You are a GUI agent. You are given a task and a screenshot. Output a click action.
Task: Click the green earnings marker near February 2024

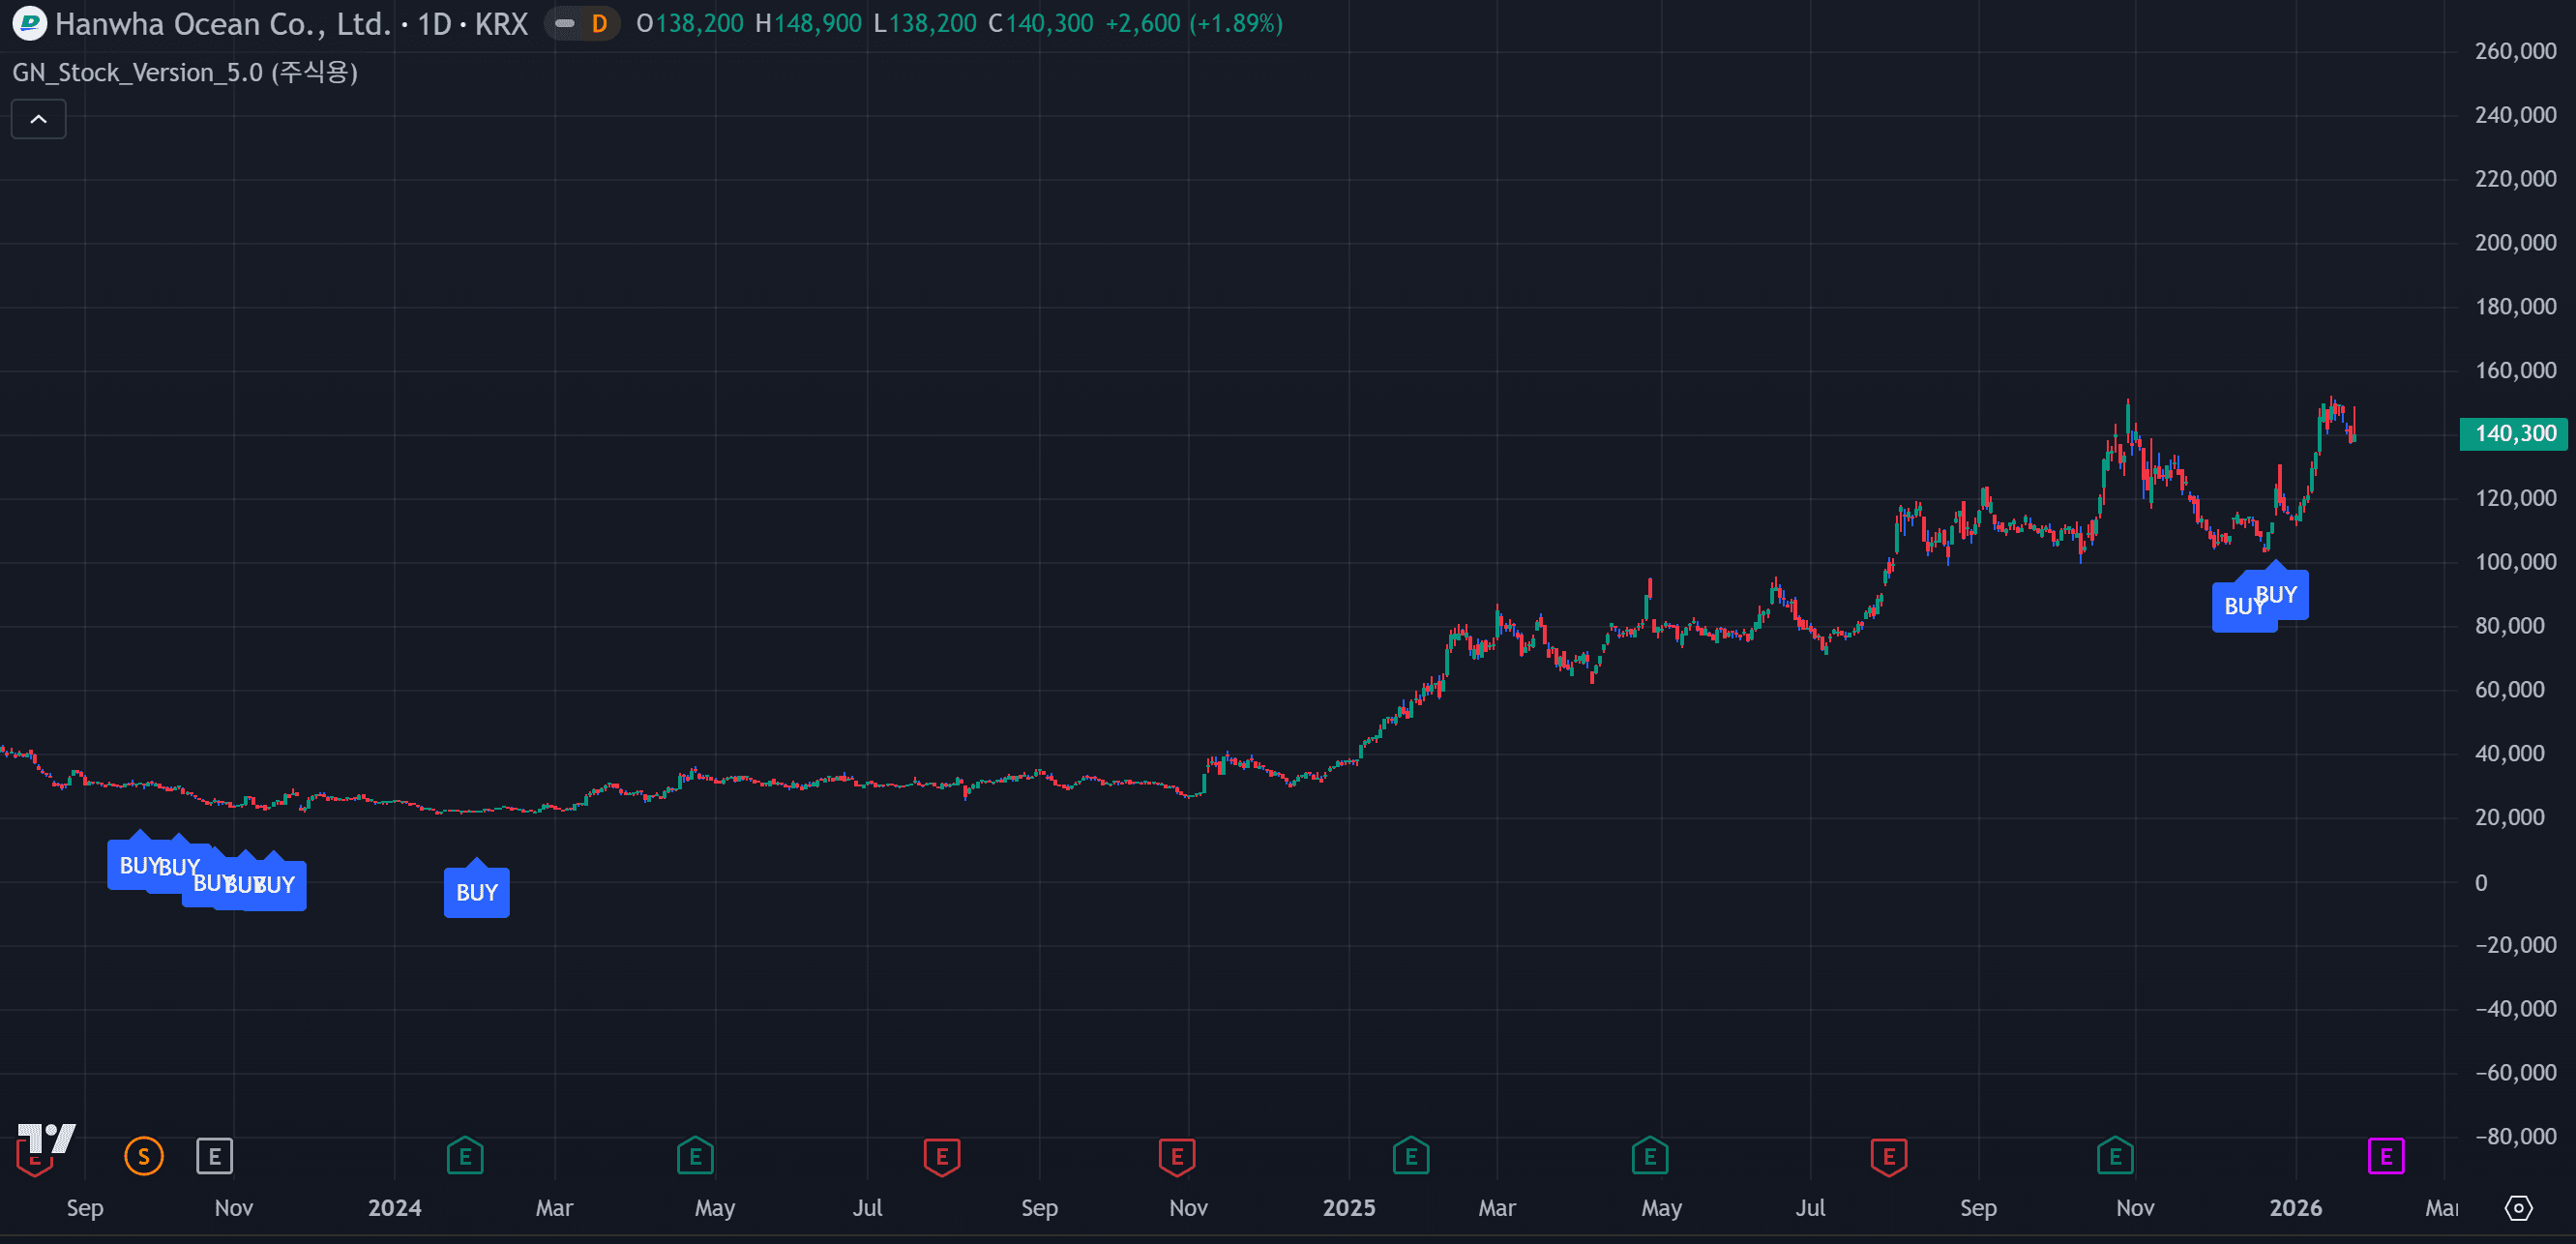pyautogui.click(x=465, y=1157)
